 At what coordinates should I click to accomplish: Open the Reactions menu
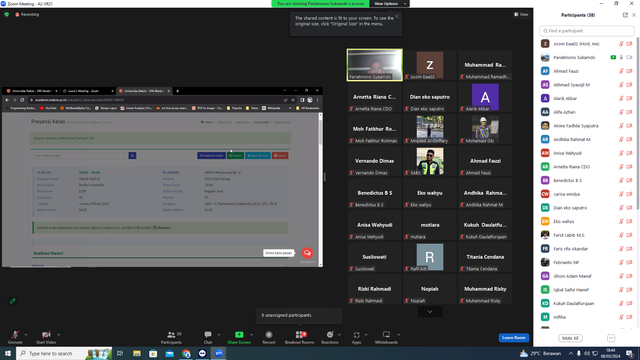click(329, 337)
